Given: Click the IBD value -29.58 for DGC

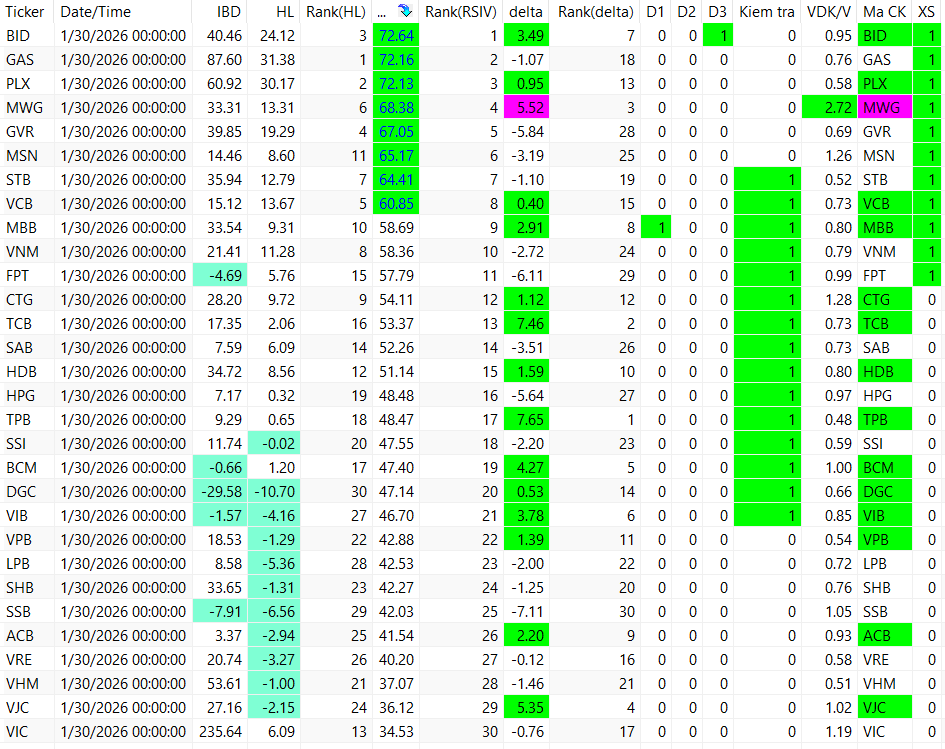Looking at the screenshot, I should tap(220, 492).
